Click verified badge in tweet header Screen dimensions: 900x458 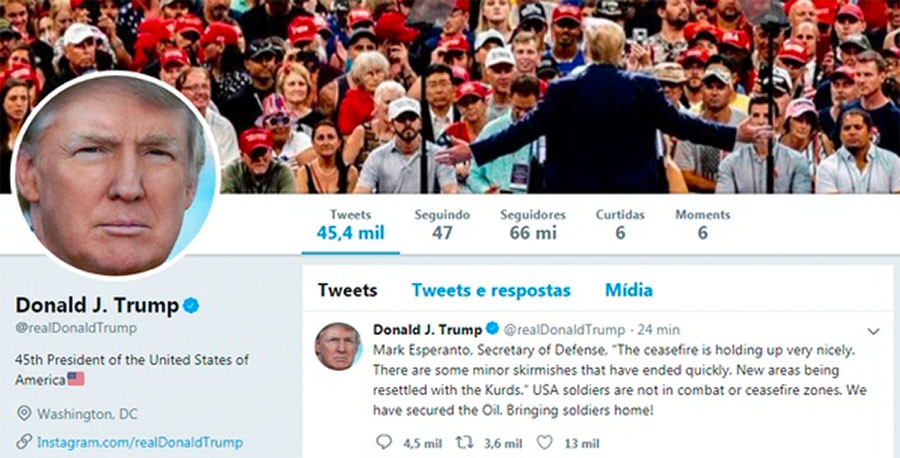pos(492,329)
